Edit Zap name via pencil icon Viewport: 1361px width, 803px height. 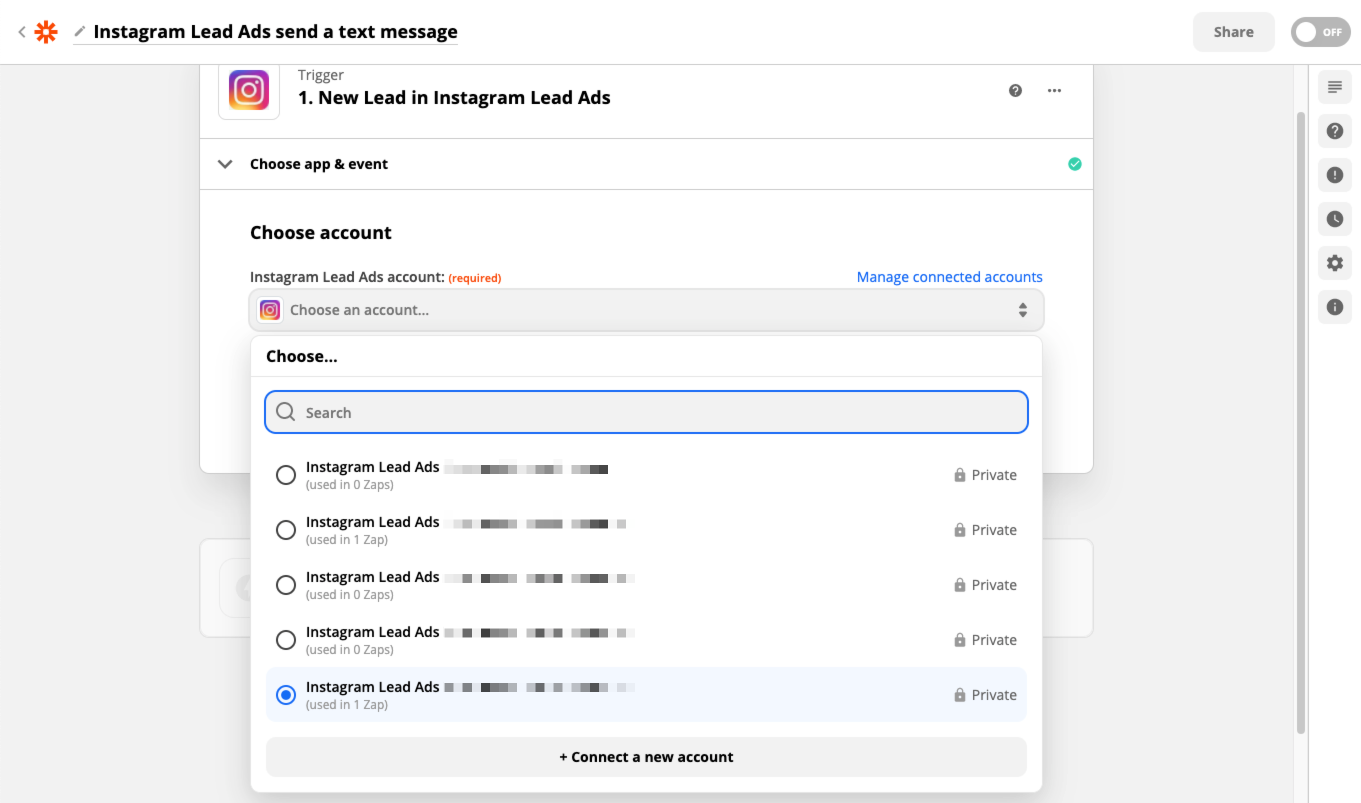(x=80, y=32)
